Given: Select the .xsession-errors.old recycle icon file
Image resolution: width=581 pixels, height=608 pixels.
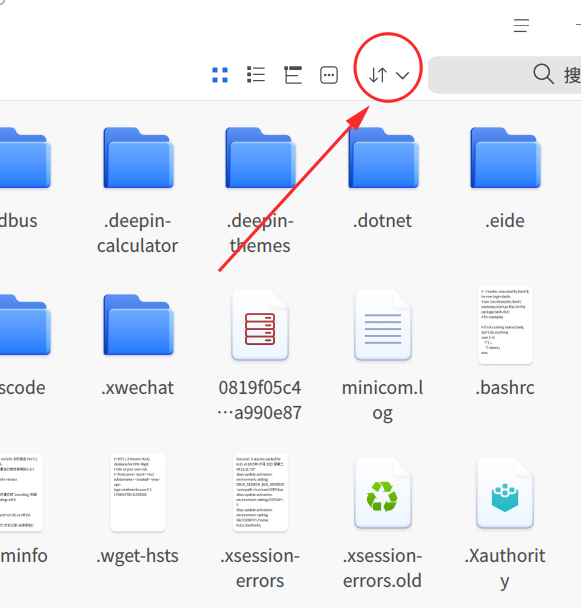Looking at the screenshot, I should click(383, 493).
